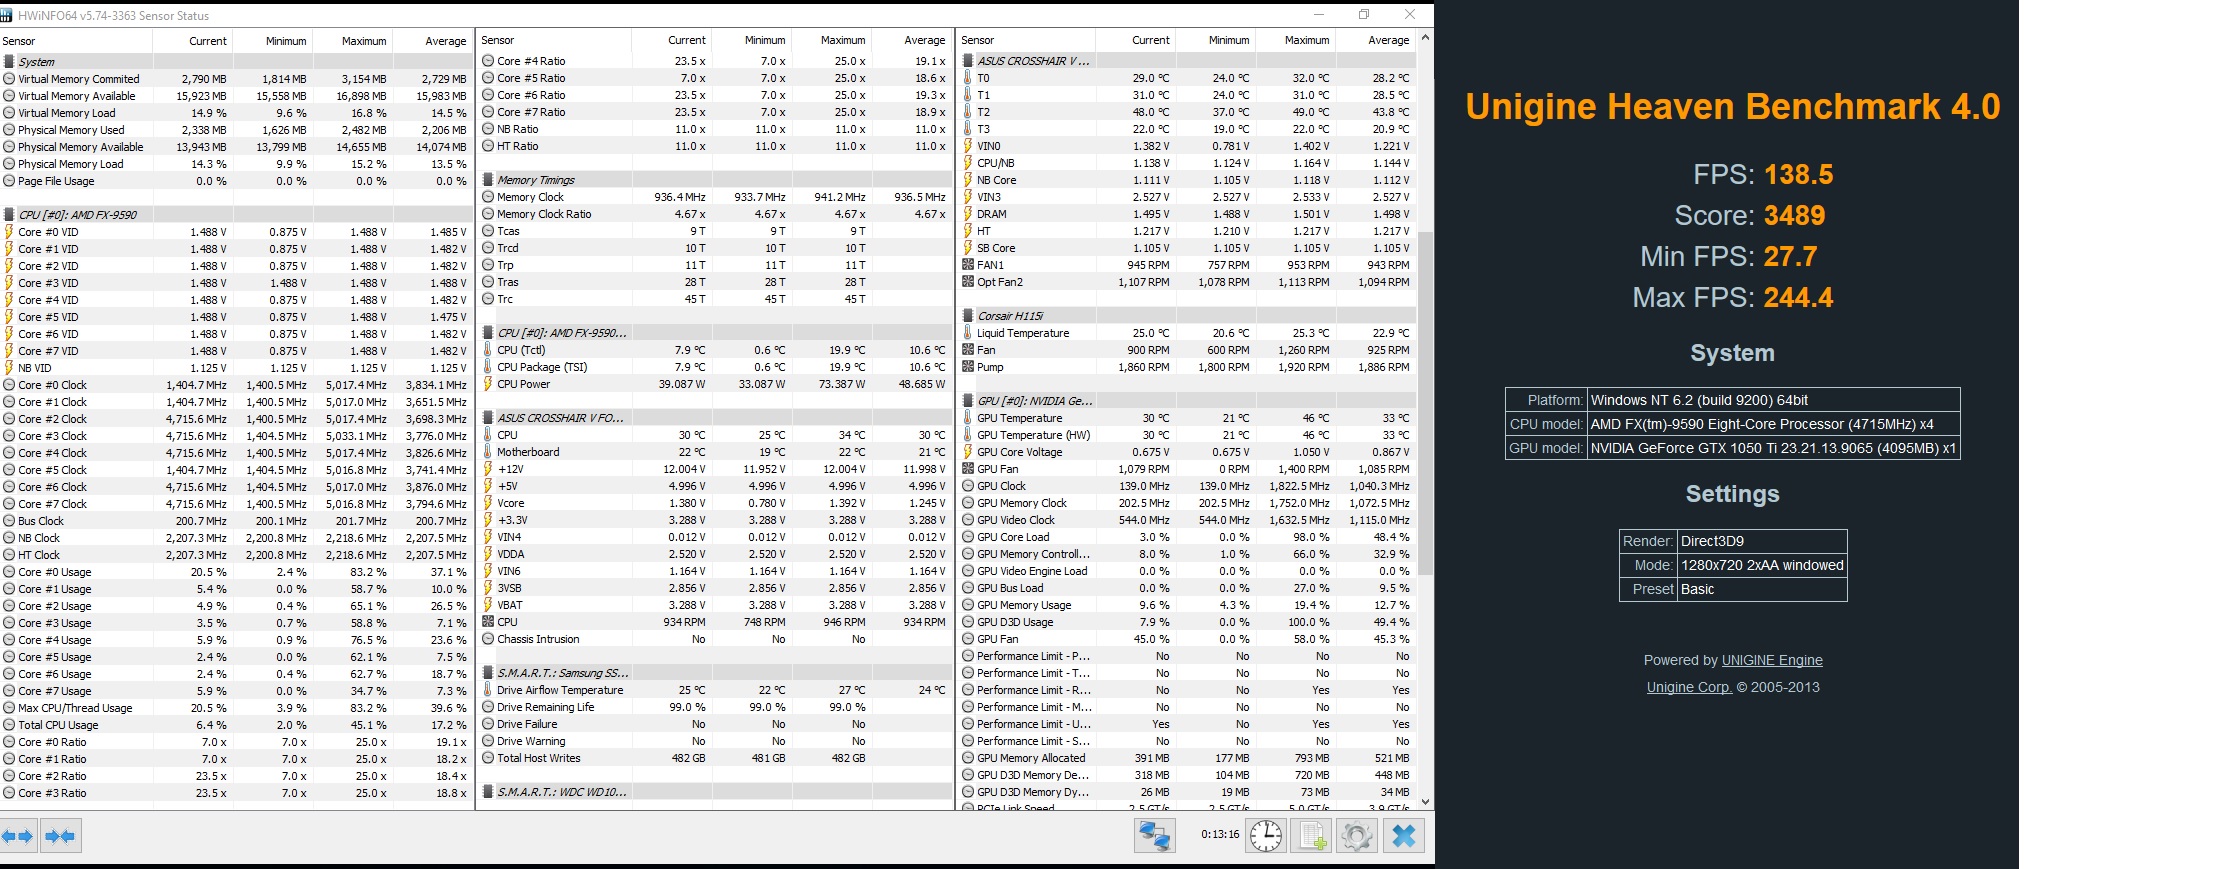This screenshot has height=869, width=2229.
Task: Select the CPU Power row
Action: (x=714, y=384)
